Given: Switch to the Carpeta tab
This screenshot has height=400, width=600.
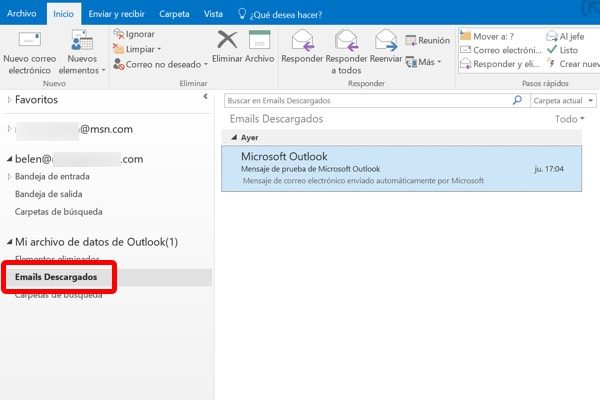Looking at the screenshot, I should [x=174, y=14].
